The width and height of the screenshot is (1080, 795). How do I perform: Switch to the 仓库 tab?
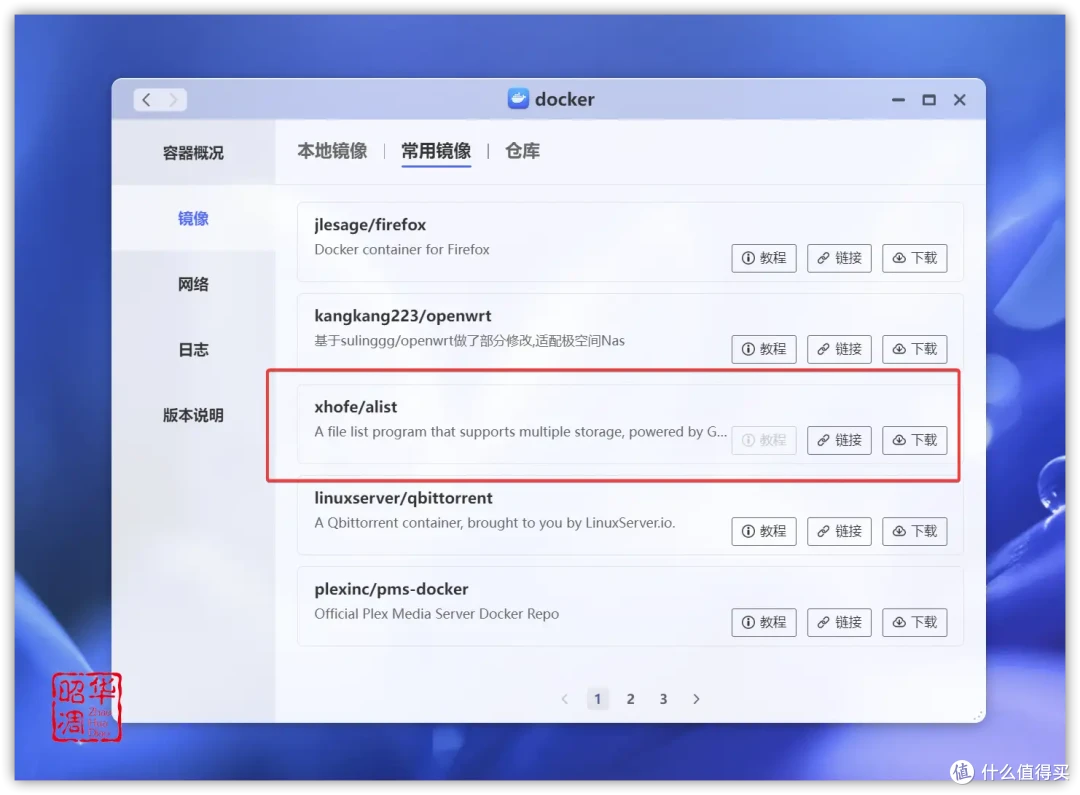(522, 151)
